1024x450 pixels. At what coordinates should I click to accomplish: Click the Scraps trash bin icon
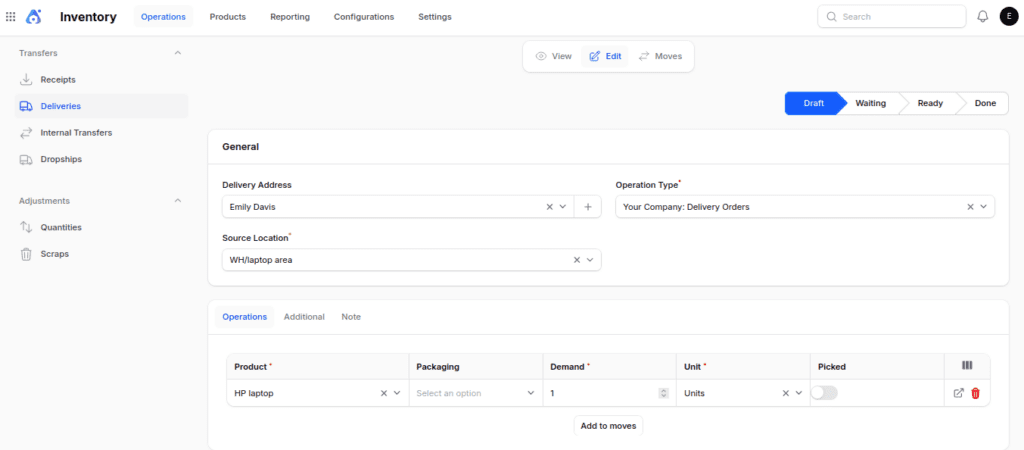(26, 254)
